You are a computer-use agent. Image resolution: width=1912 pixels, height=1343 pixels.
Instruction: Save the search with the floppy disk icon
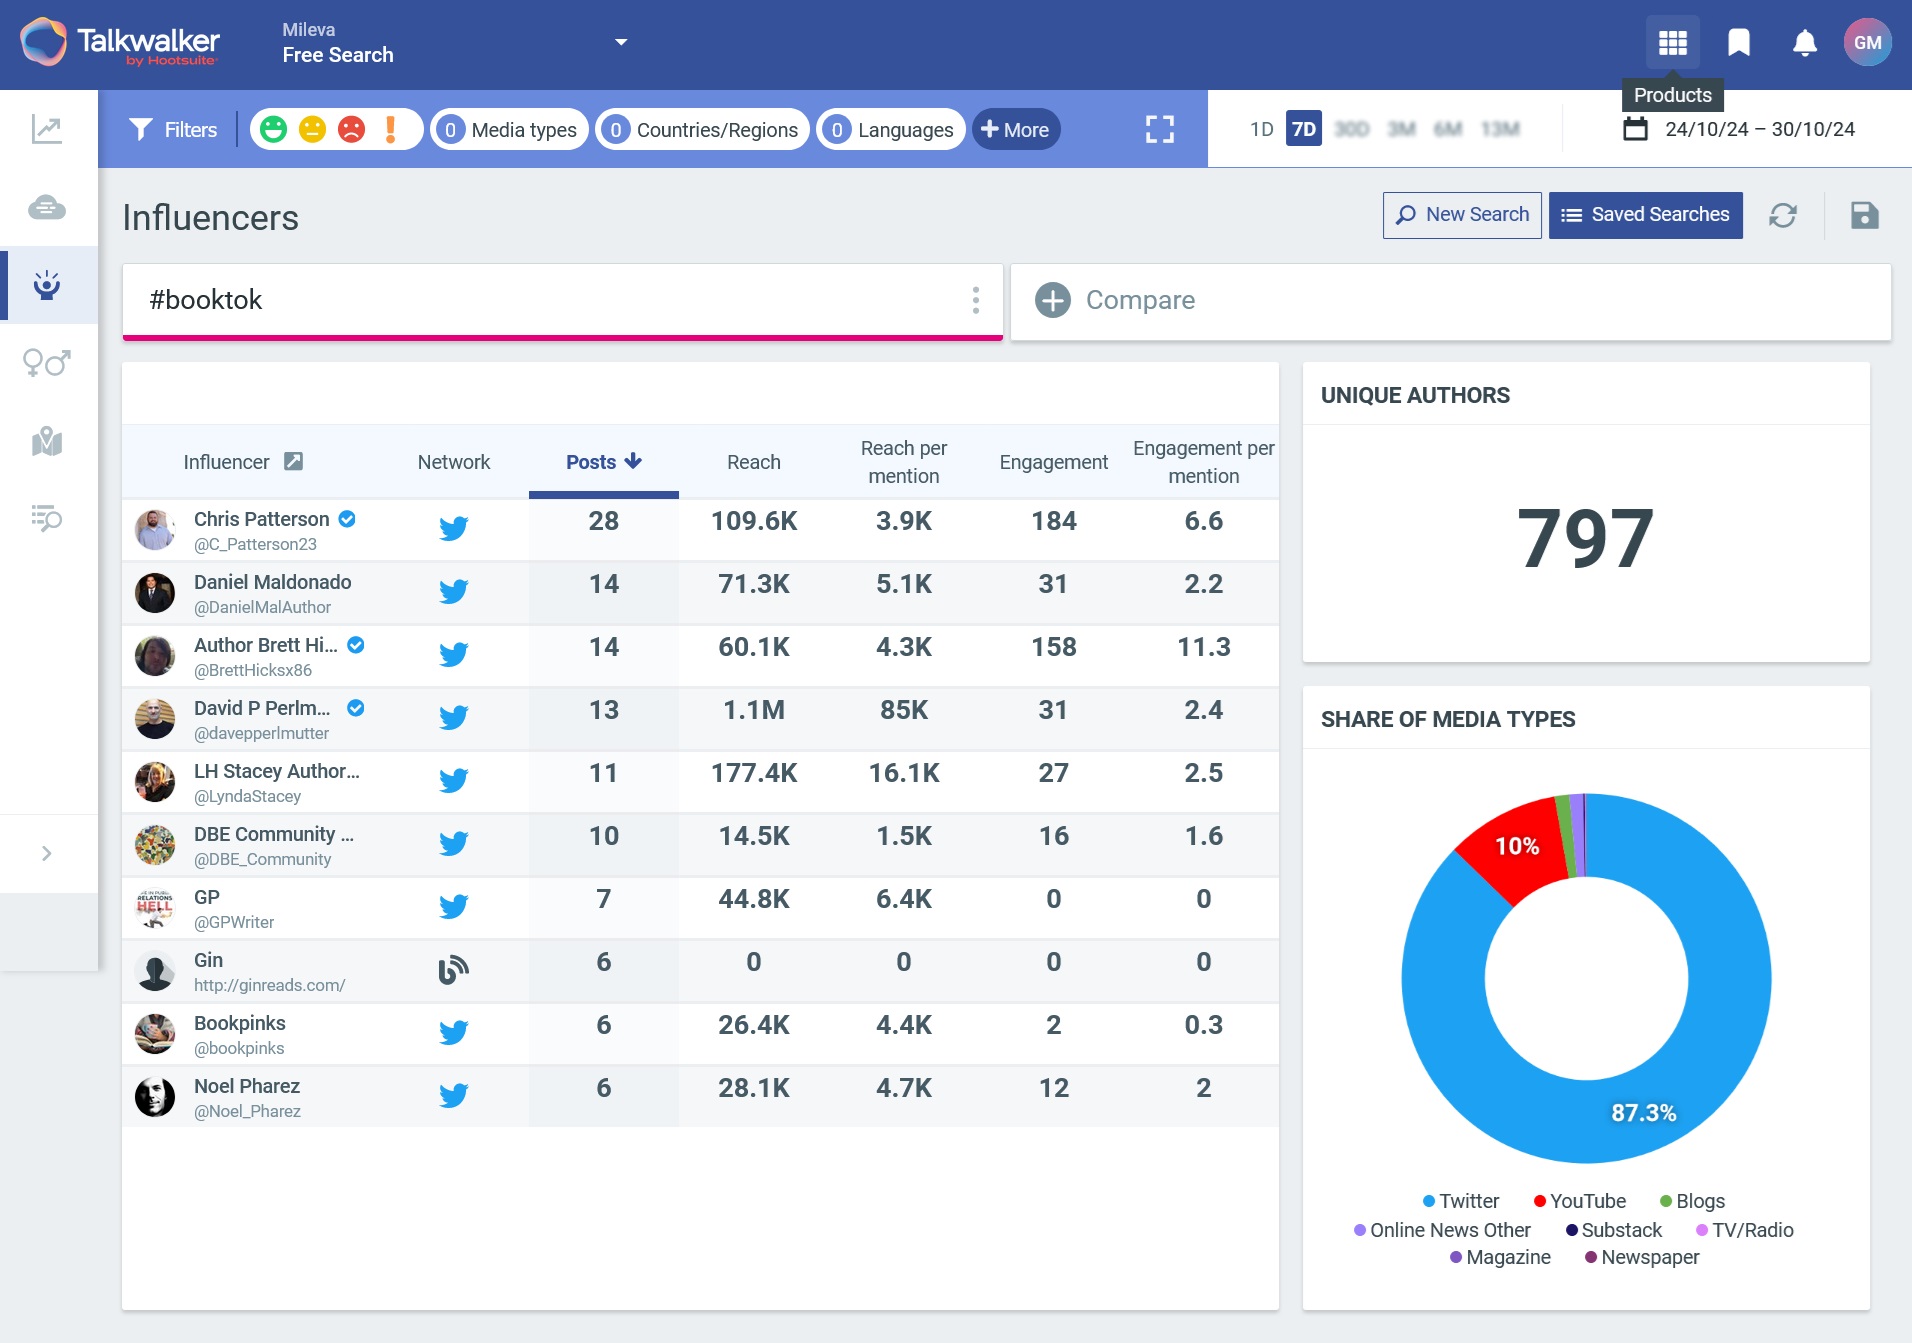pos(1864,215)
